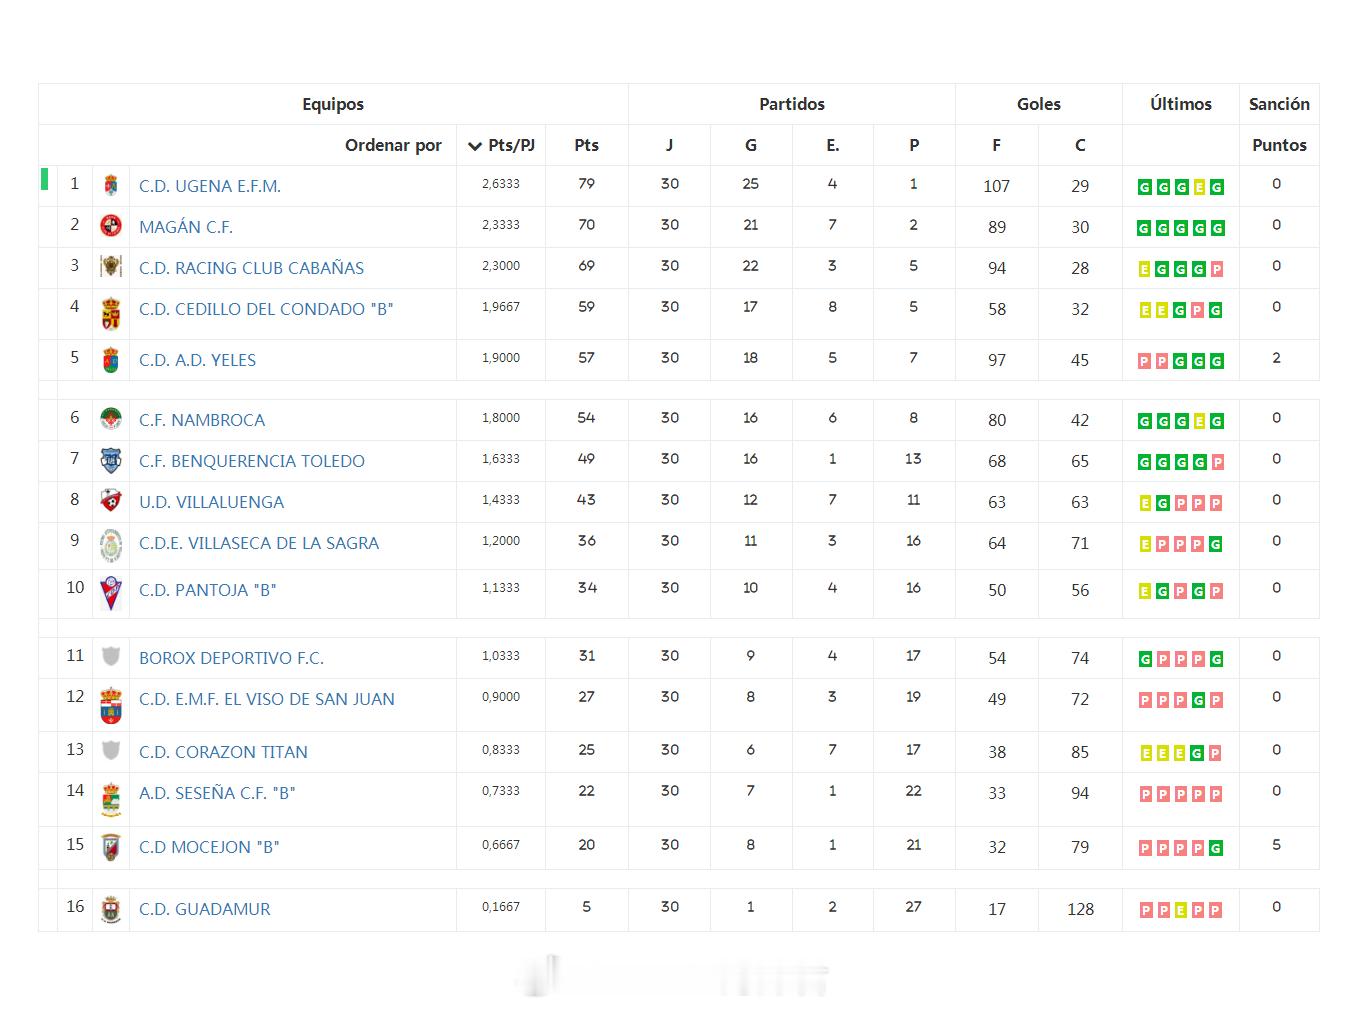The image size is (1346, 1009).
Task: Open BOROX DEPORTIVO F.C. team link
Action: [231, 658]
